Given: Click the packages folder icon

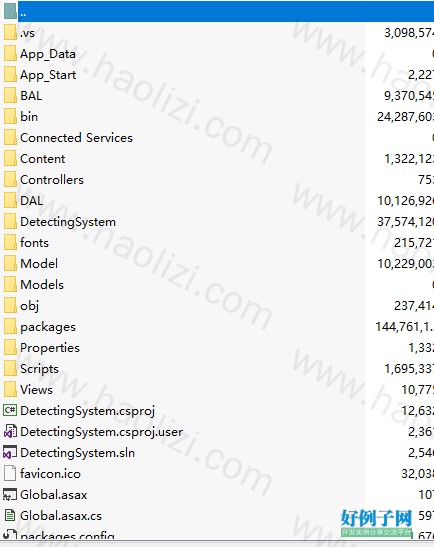Looking at the screenshot, I should (x=10, y=325).
